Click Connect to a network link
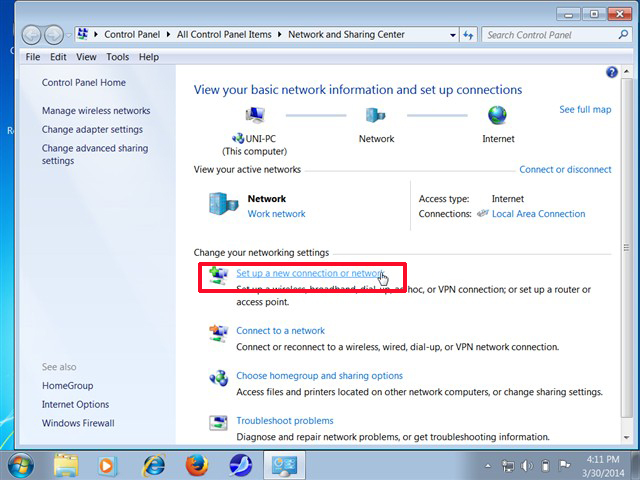Screen dimensions: 640x480 [280, 331]
